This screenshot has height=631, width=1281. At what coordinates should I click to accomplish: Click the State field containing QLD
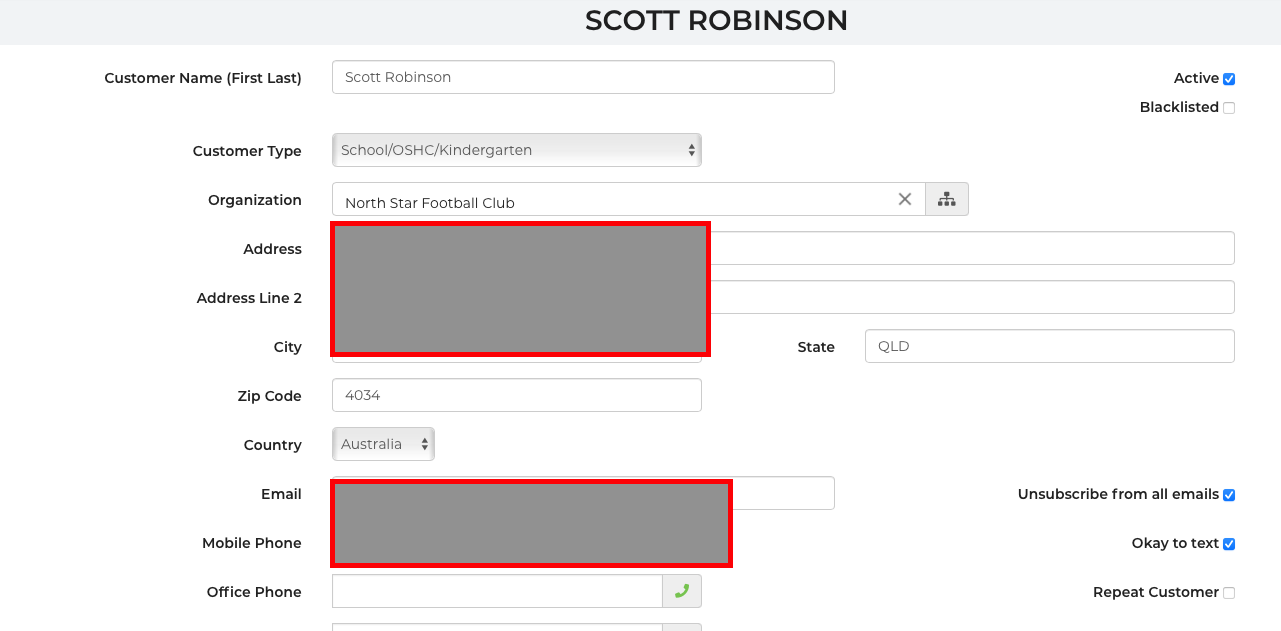[1049, 346]
